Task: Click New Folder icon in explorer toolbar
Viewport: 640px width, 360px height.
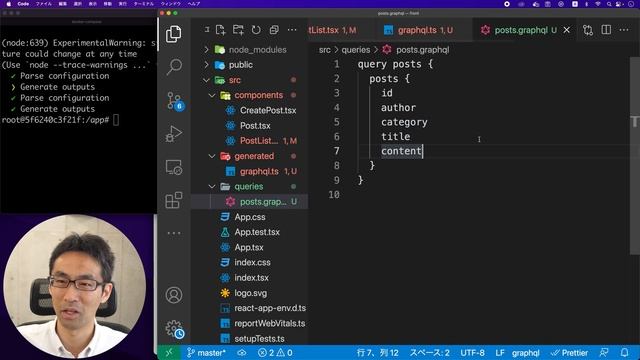Action: pos(238,30)
